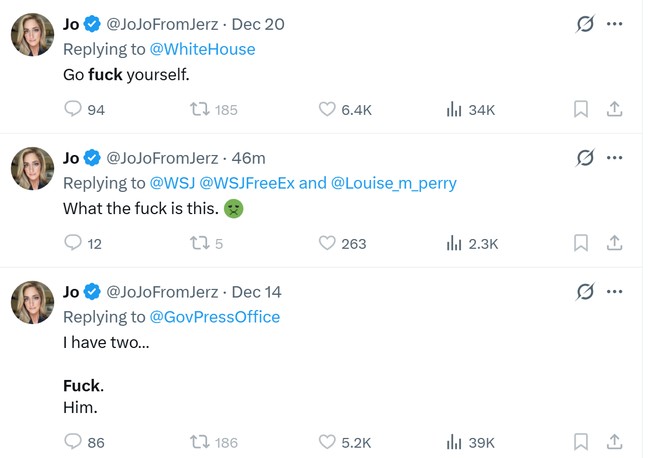The width and height of the screenshot is (650, 458).
Task: View analytics of the 34K views tweet
Action: tap(453, 109)
